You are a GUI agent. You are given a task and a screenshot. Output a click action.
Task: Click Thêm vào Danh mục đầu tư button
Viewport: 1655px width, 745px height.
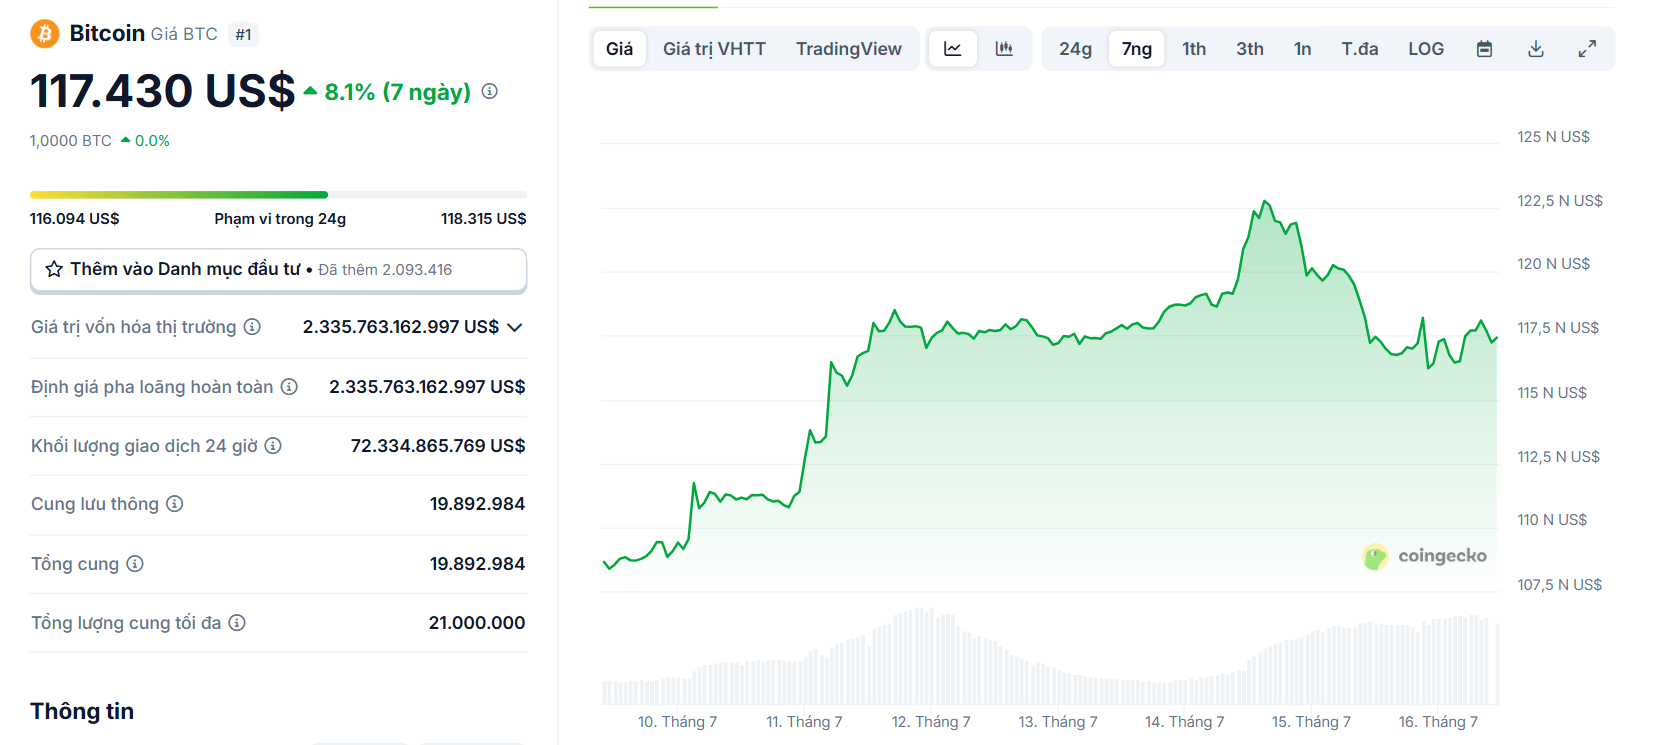click(x=279, y=270)
